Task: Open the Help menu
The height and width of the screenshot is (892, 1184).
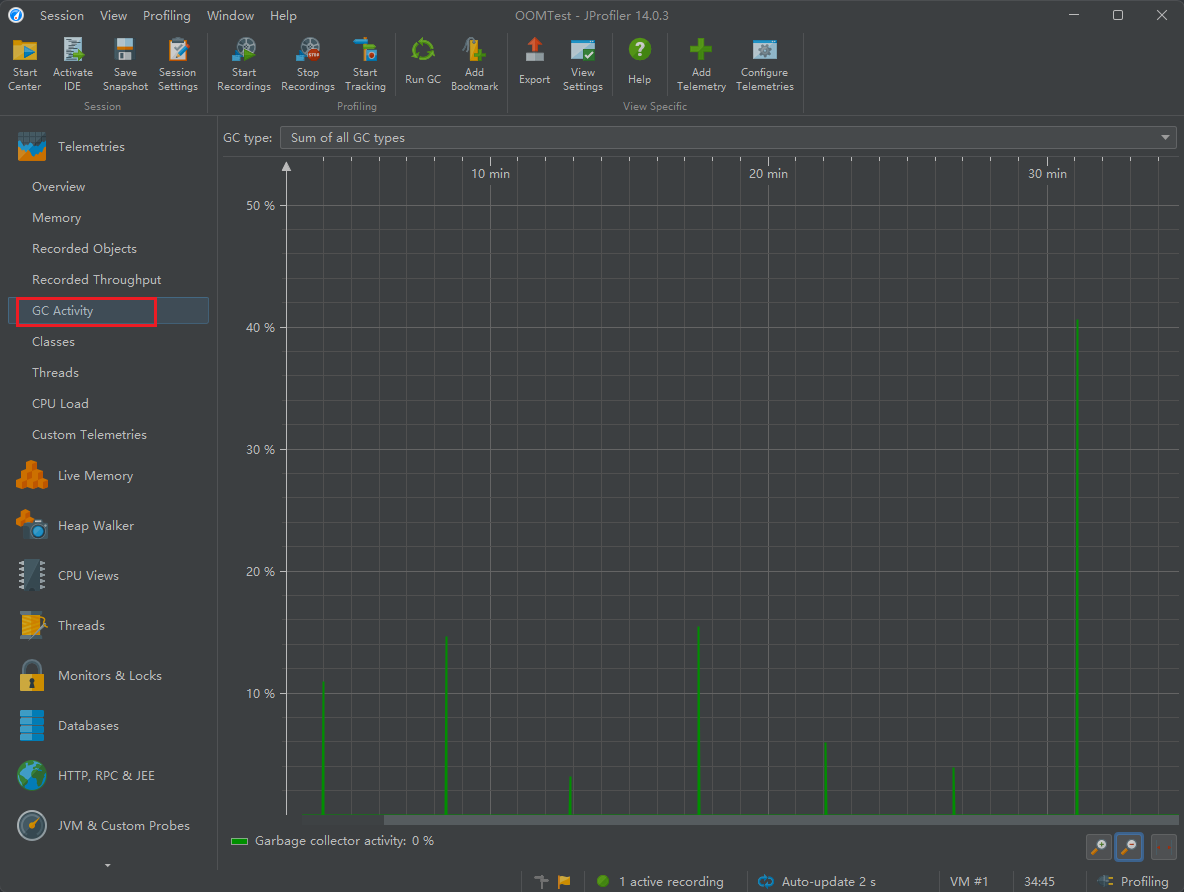Action: point(283,15)
